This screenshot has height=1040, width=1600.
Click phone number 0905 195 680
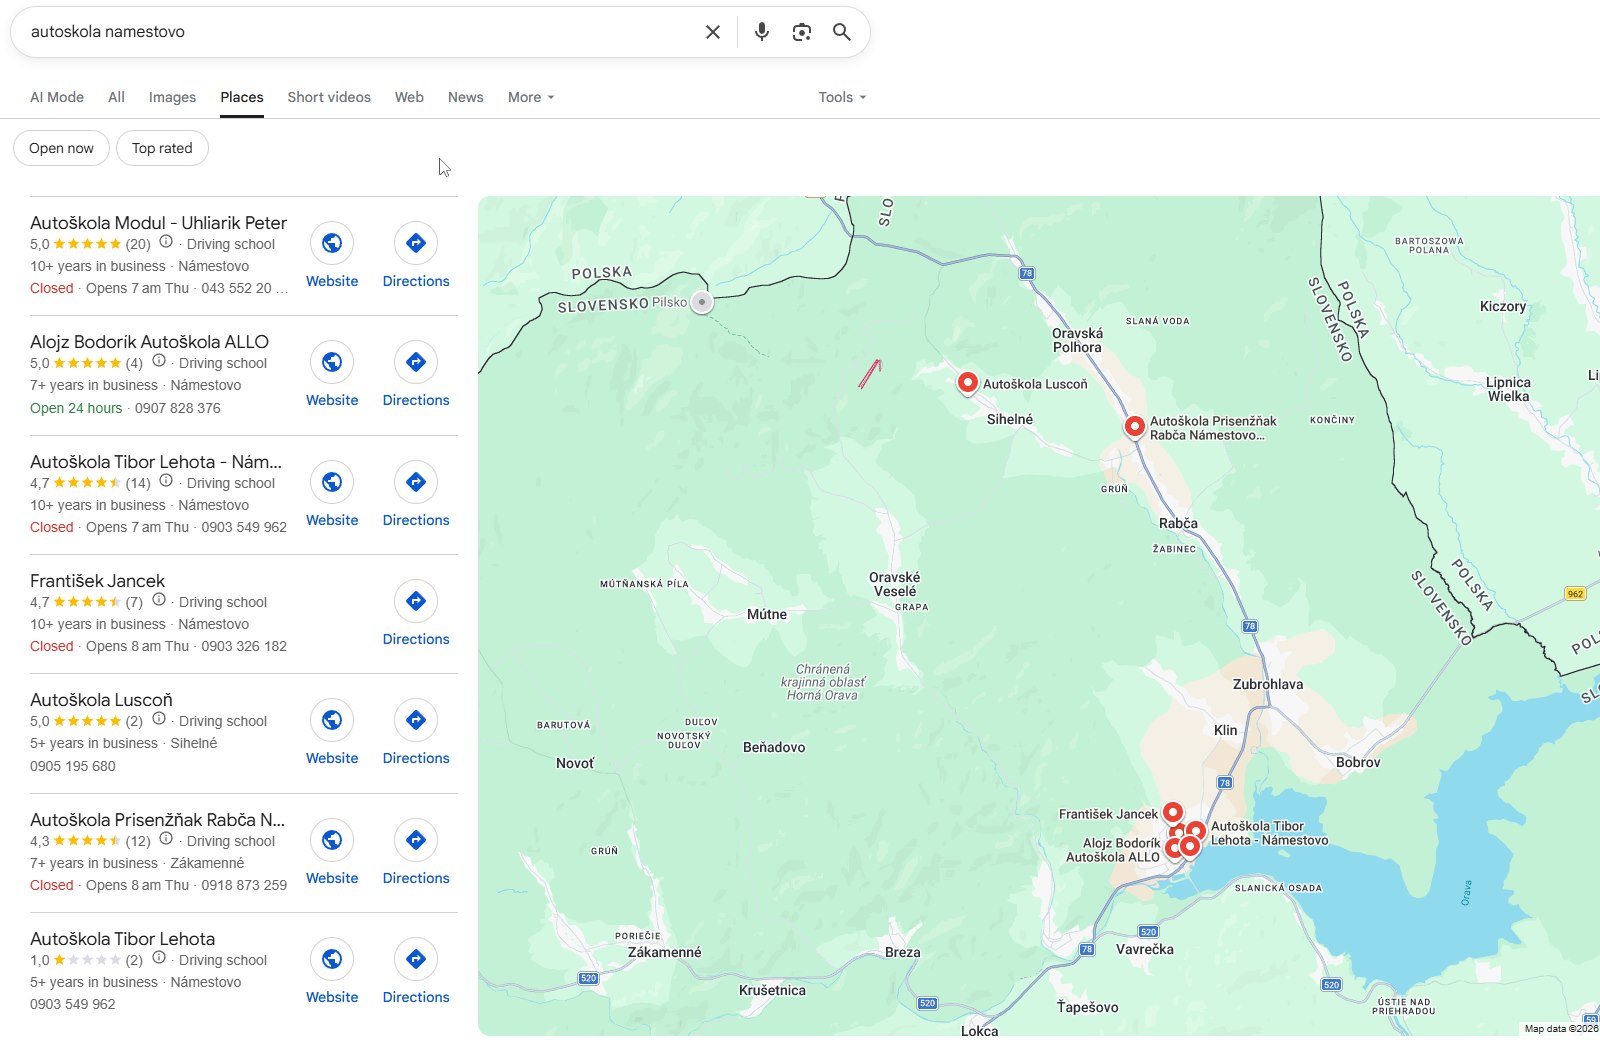(x=73, y=766)
